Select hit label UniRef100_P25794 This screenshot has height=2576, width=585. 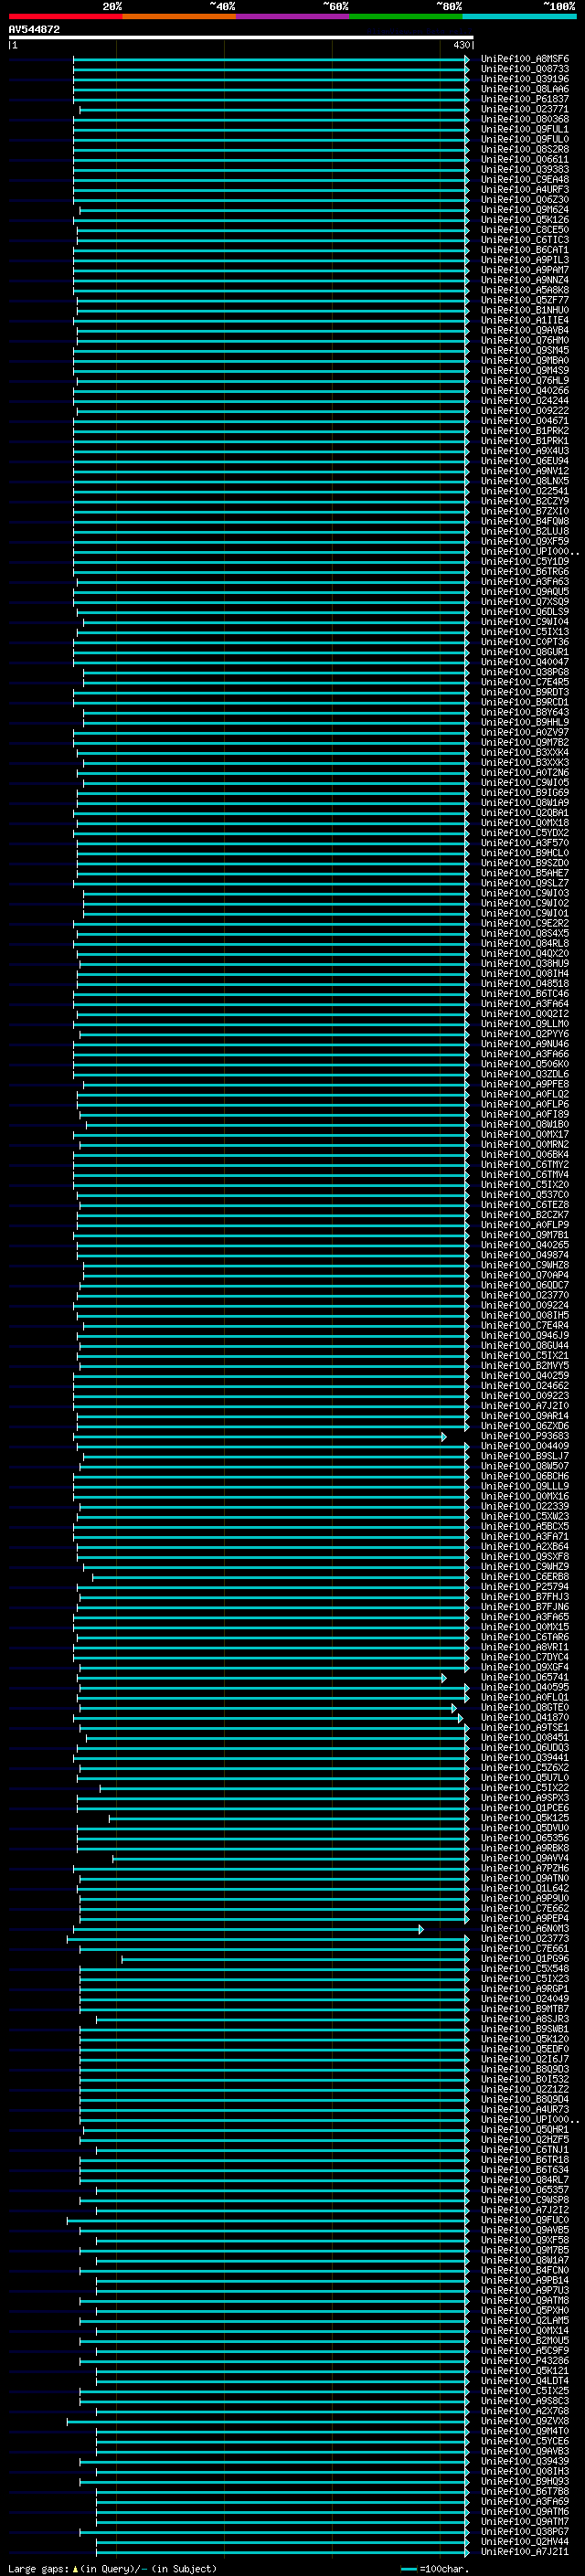pyautogui.click(x=524, y=1587)
